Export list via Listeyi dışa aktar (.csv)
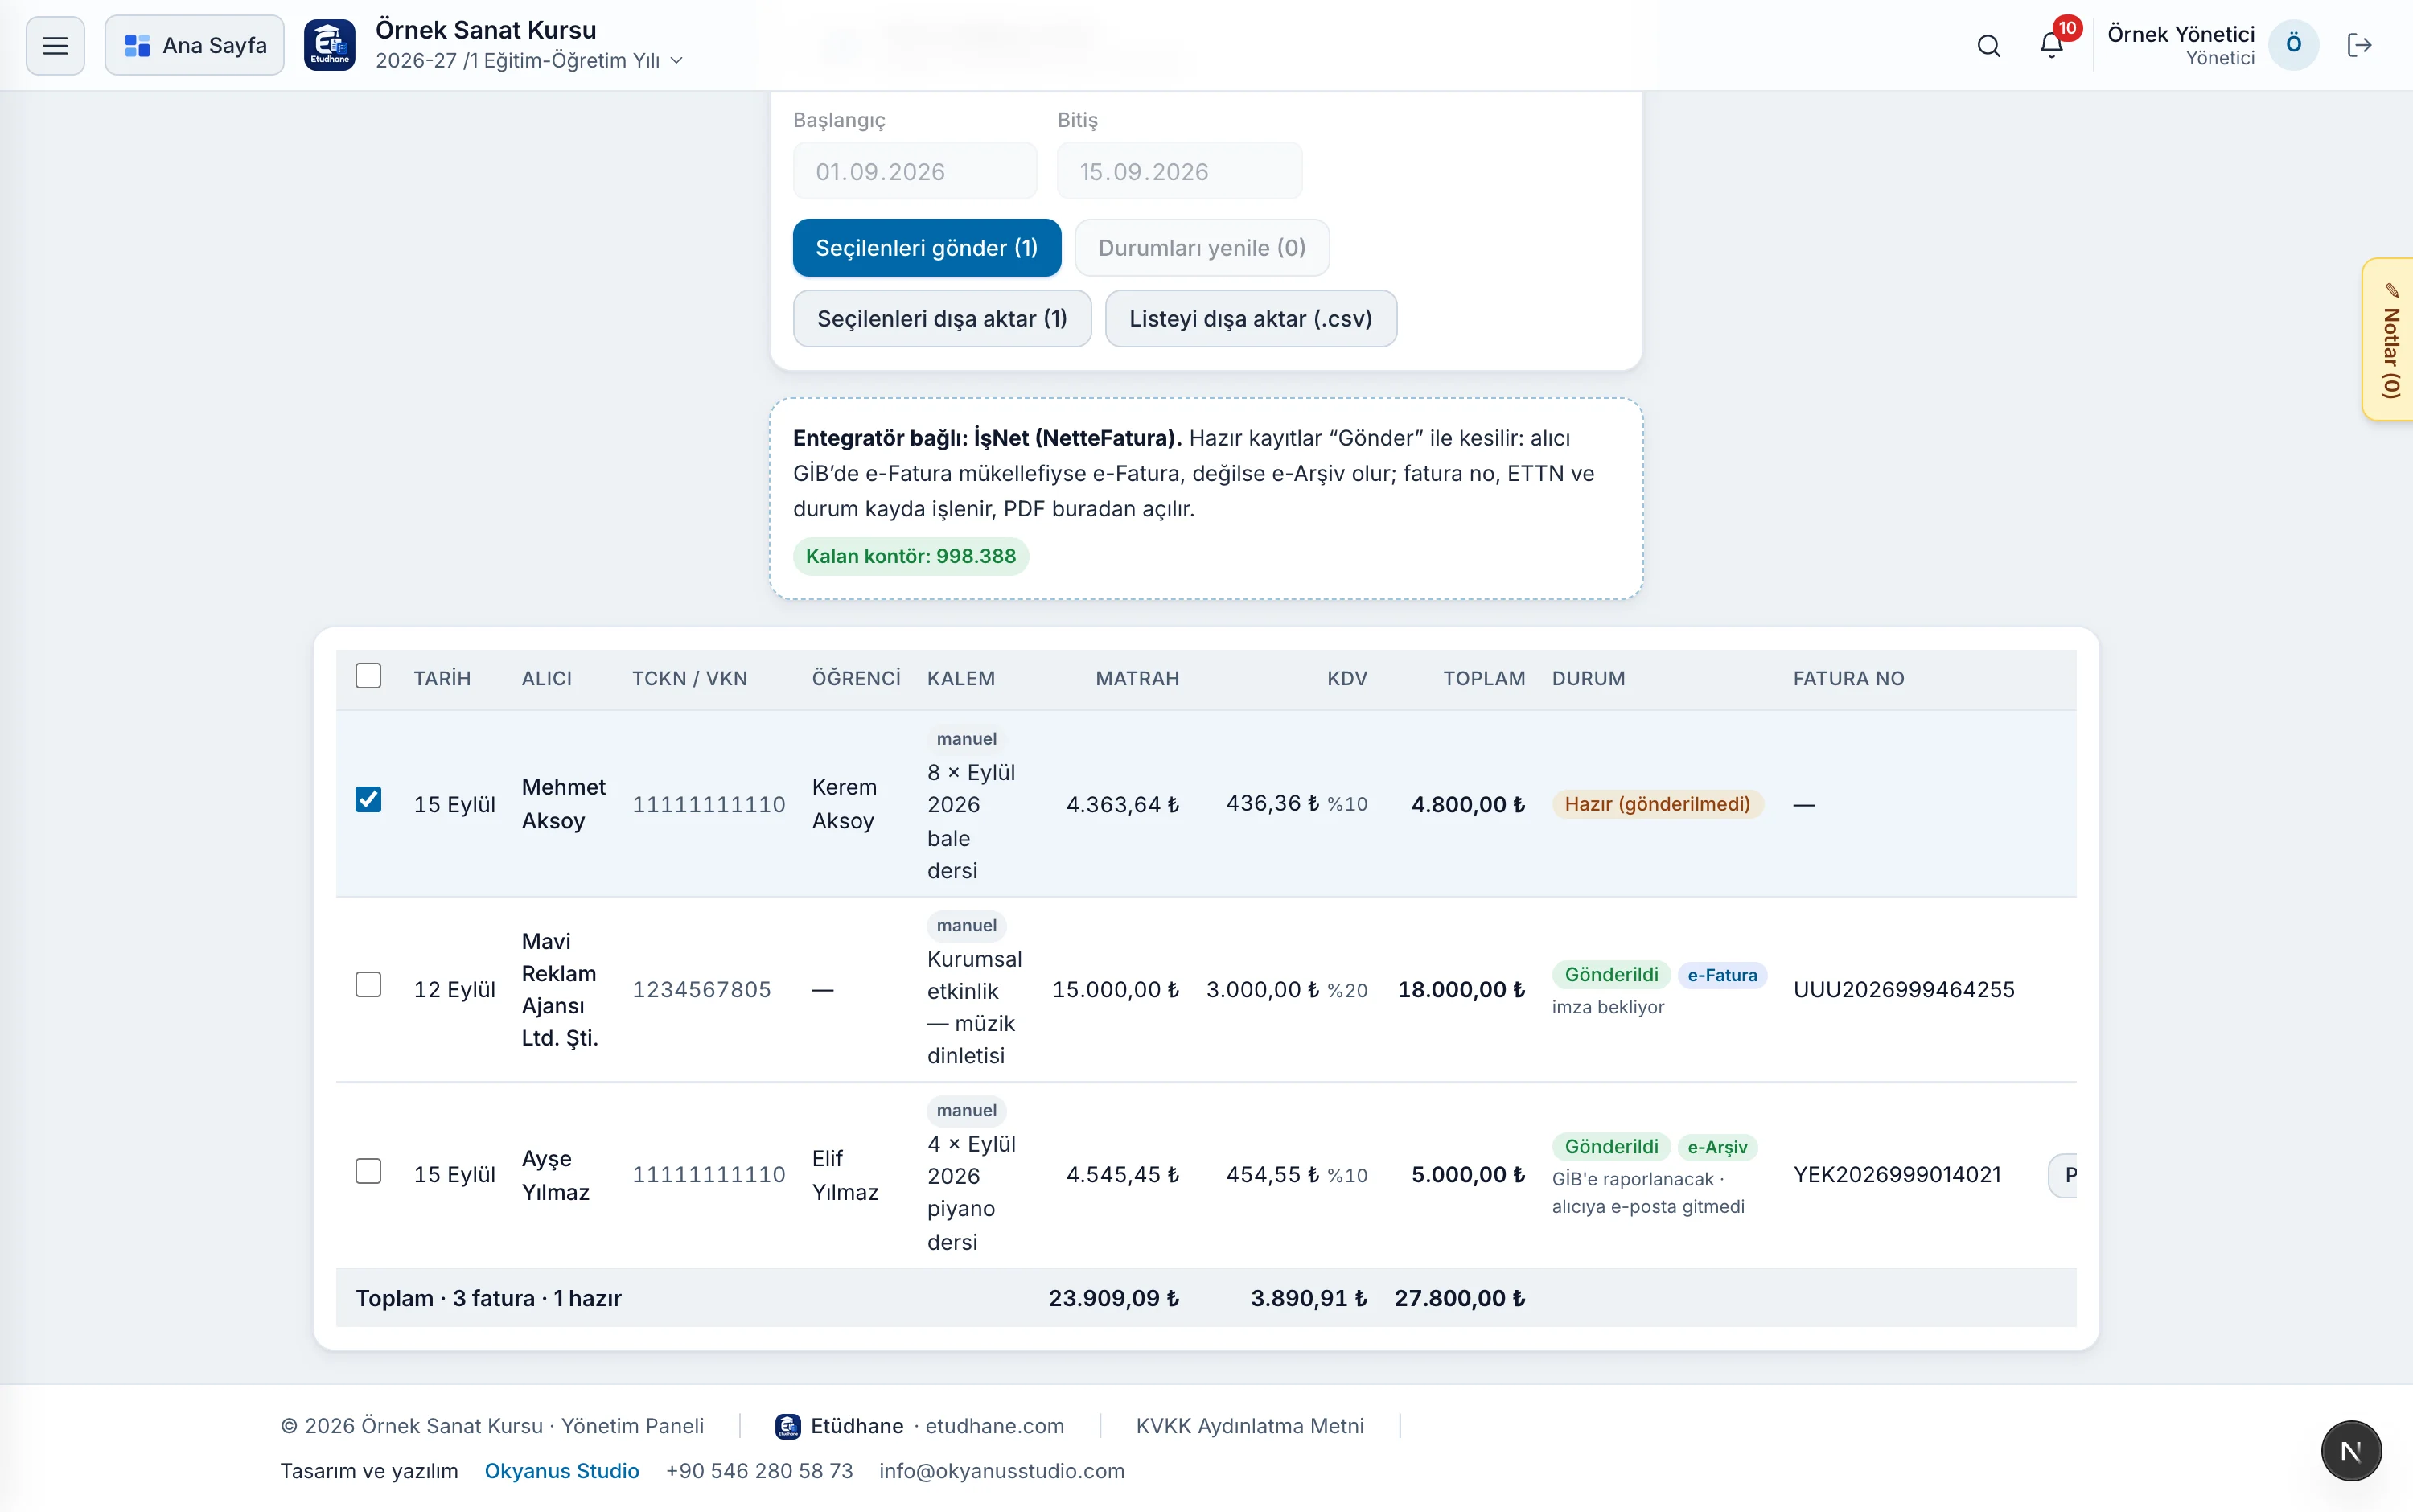This screenshot has height=1512, width=2413. (x=1251, y=319)
